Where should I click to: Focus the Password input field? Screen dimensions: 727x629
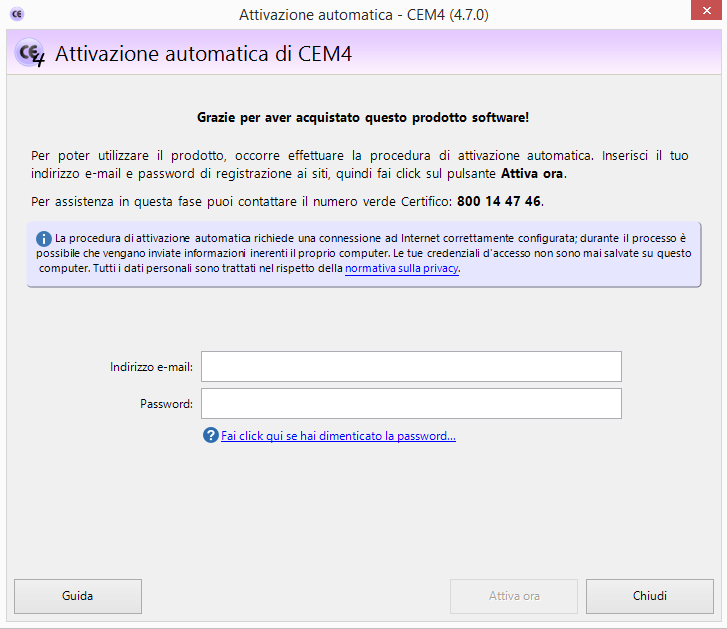pyautogui.click(x=411, y=404)
